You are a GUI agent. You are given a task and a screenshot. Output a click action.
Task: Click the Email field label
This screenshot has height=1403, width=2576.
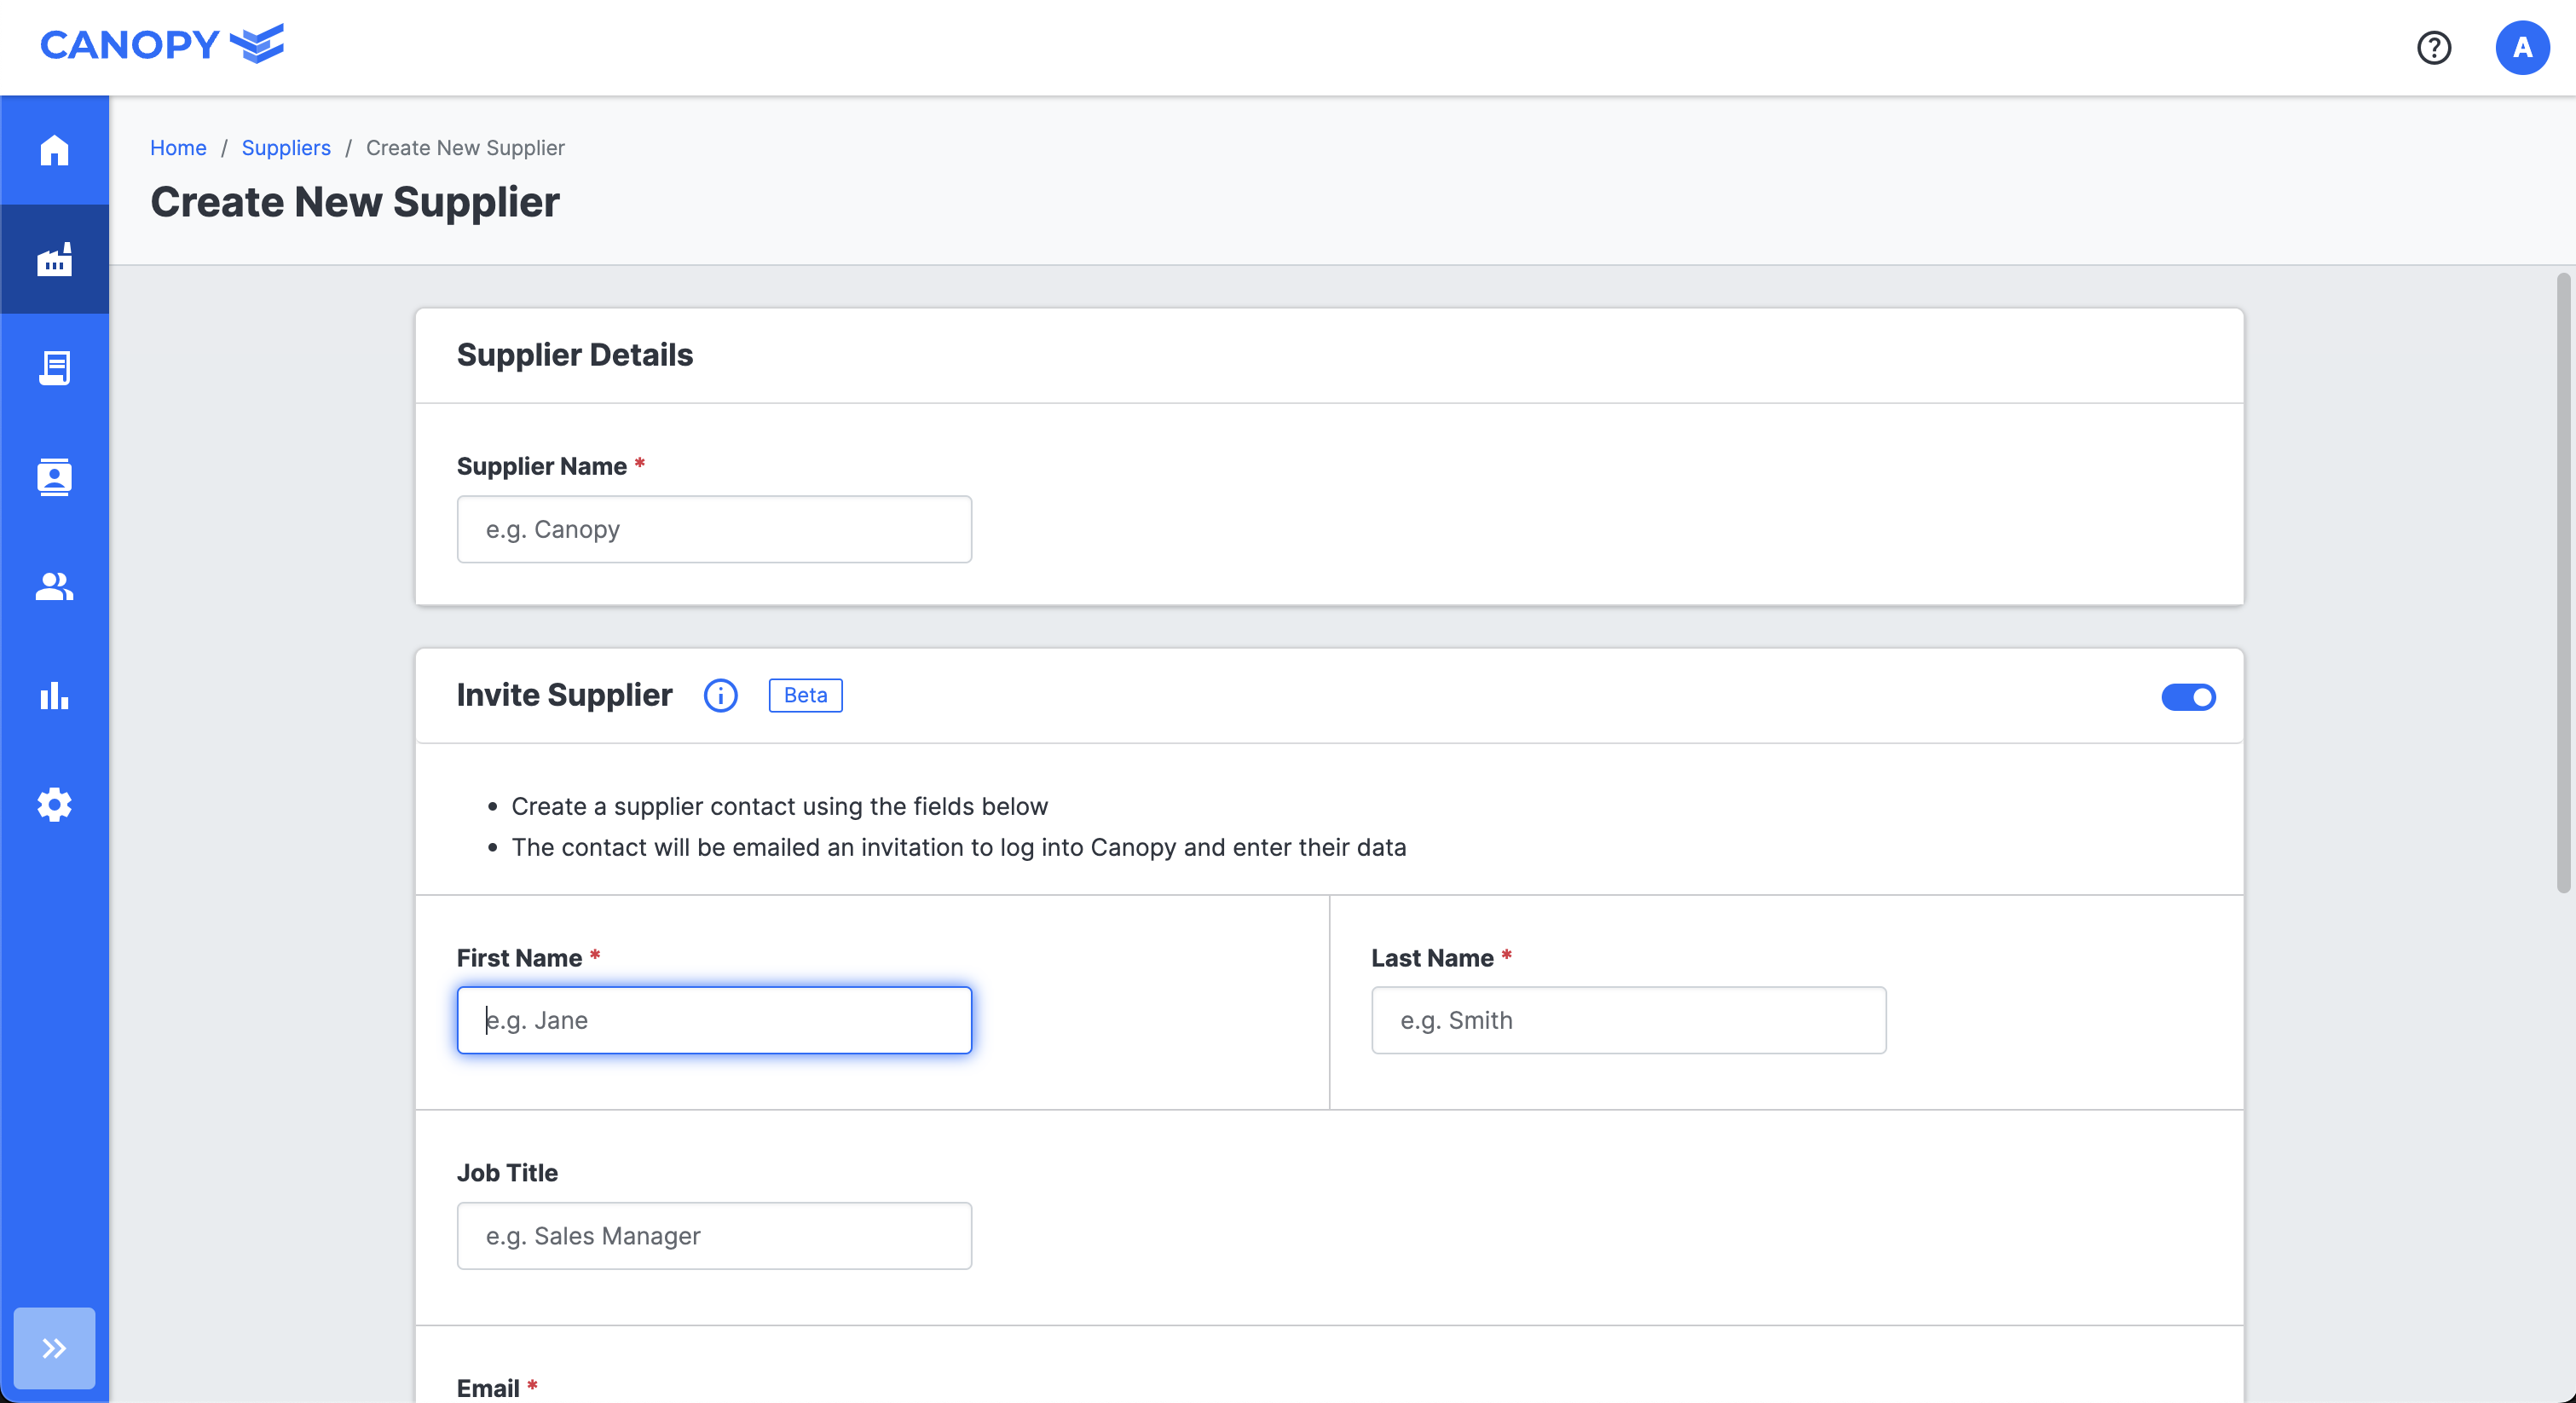(488, 1388)
